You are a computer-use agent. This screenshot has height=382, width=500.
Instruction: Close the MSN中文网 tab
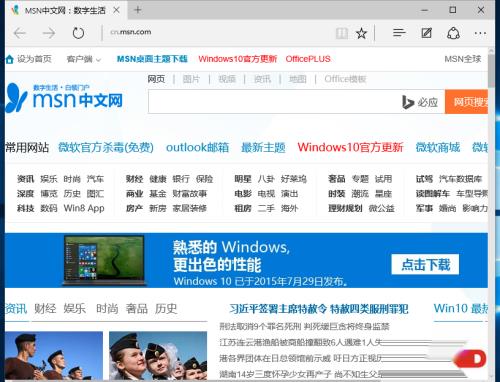(x=116, y=10)
